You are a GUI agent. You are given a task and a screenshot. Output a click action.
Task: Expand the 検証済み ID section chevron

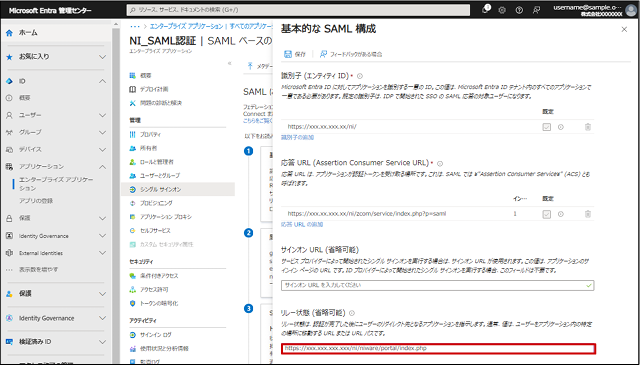point(102,342)
